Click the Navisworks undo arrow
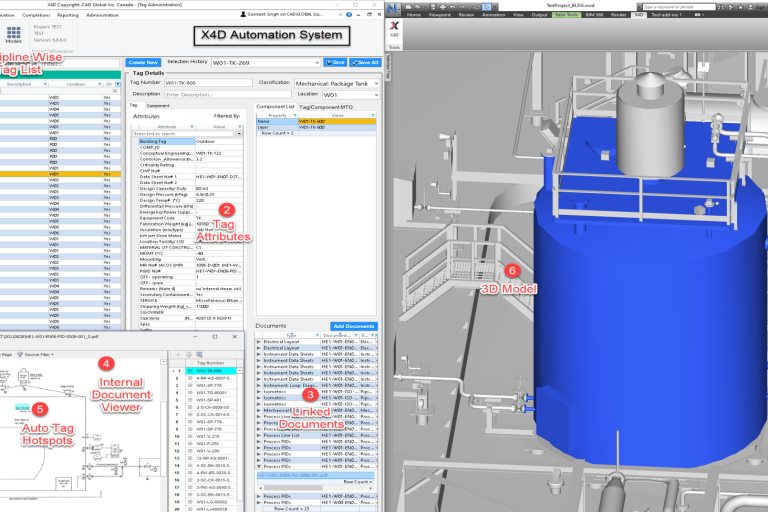 click(x=452, y=7)
